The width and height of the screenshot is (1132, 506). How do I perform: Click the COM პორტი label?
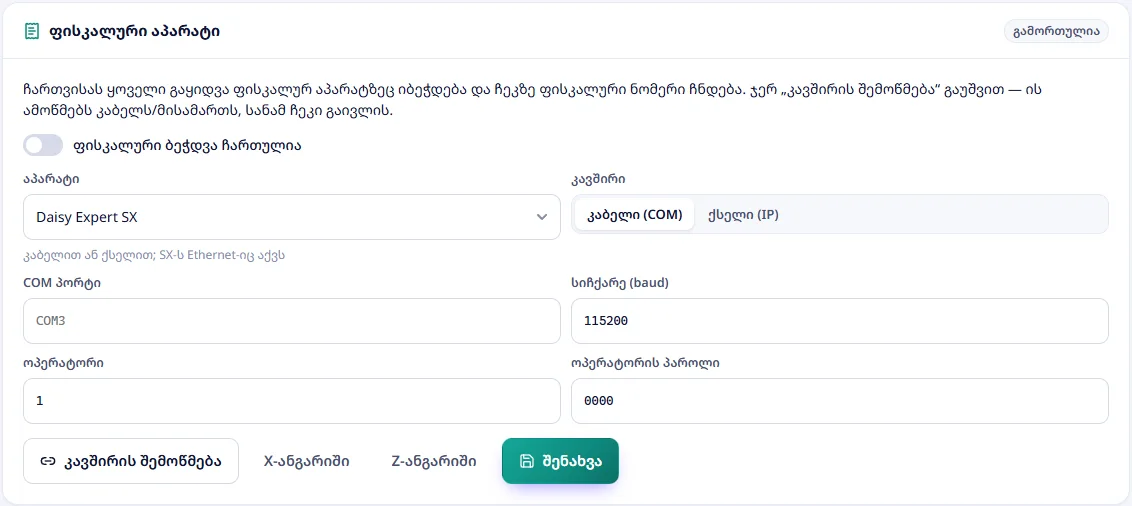coord(62,283)
